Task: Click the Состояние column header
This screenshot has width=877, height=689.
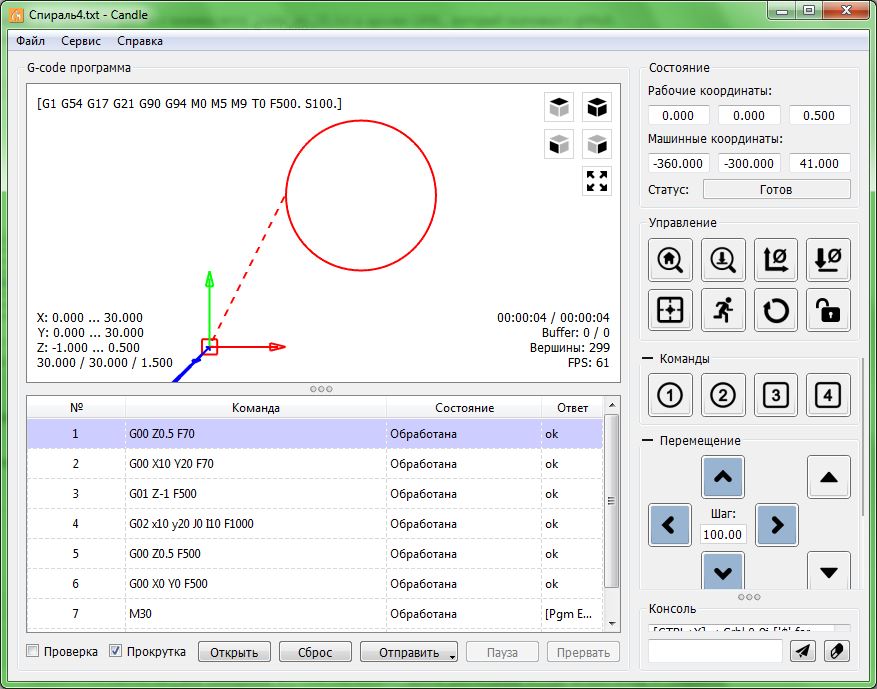Action: 464,408
